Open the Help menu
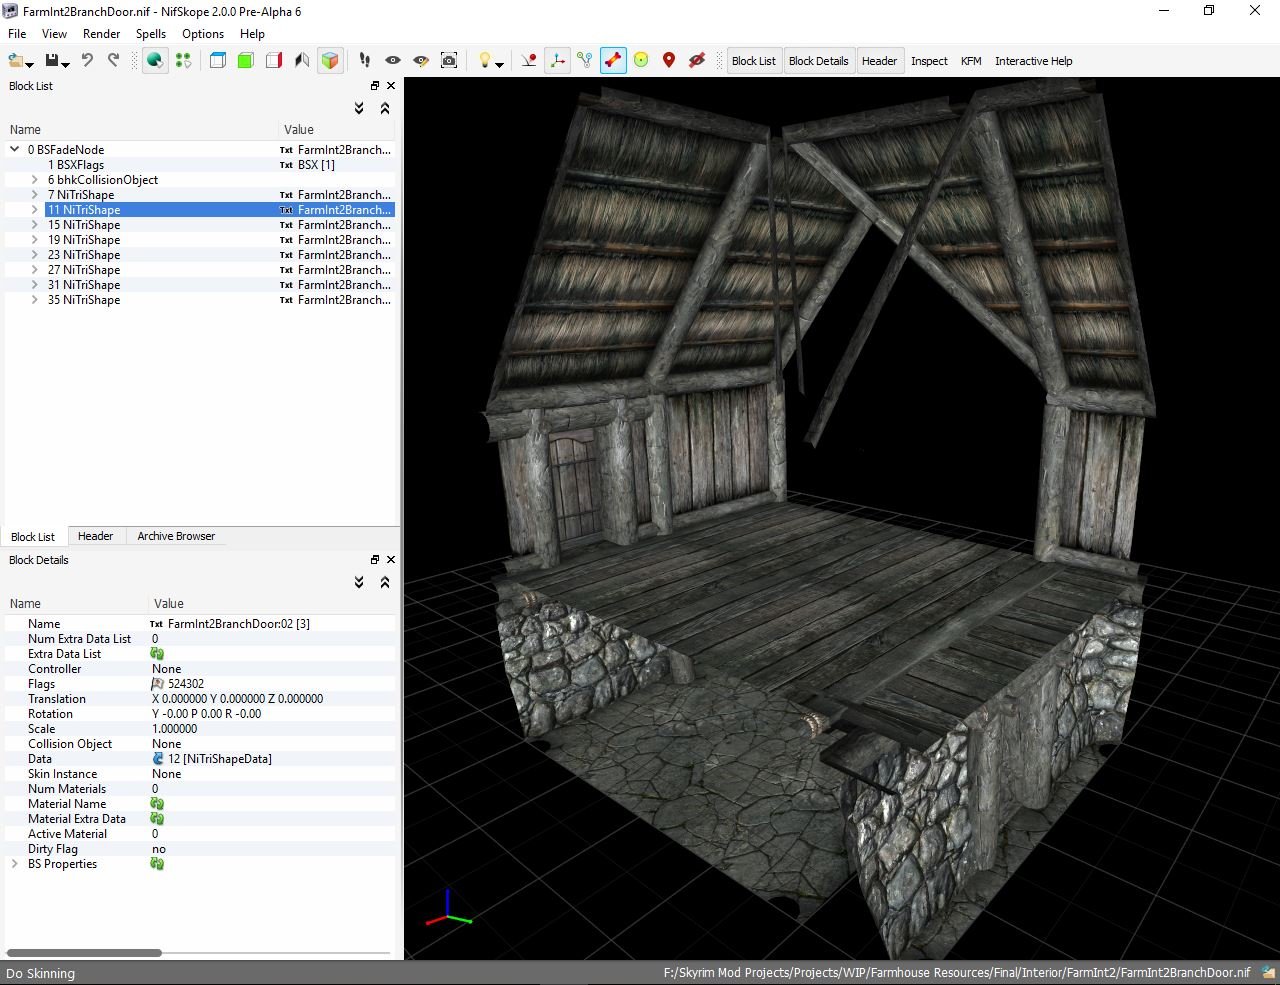The width and height of the screenshot is (1280, 985). pos(252,33)
